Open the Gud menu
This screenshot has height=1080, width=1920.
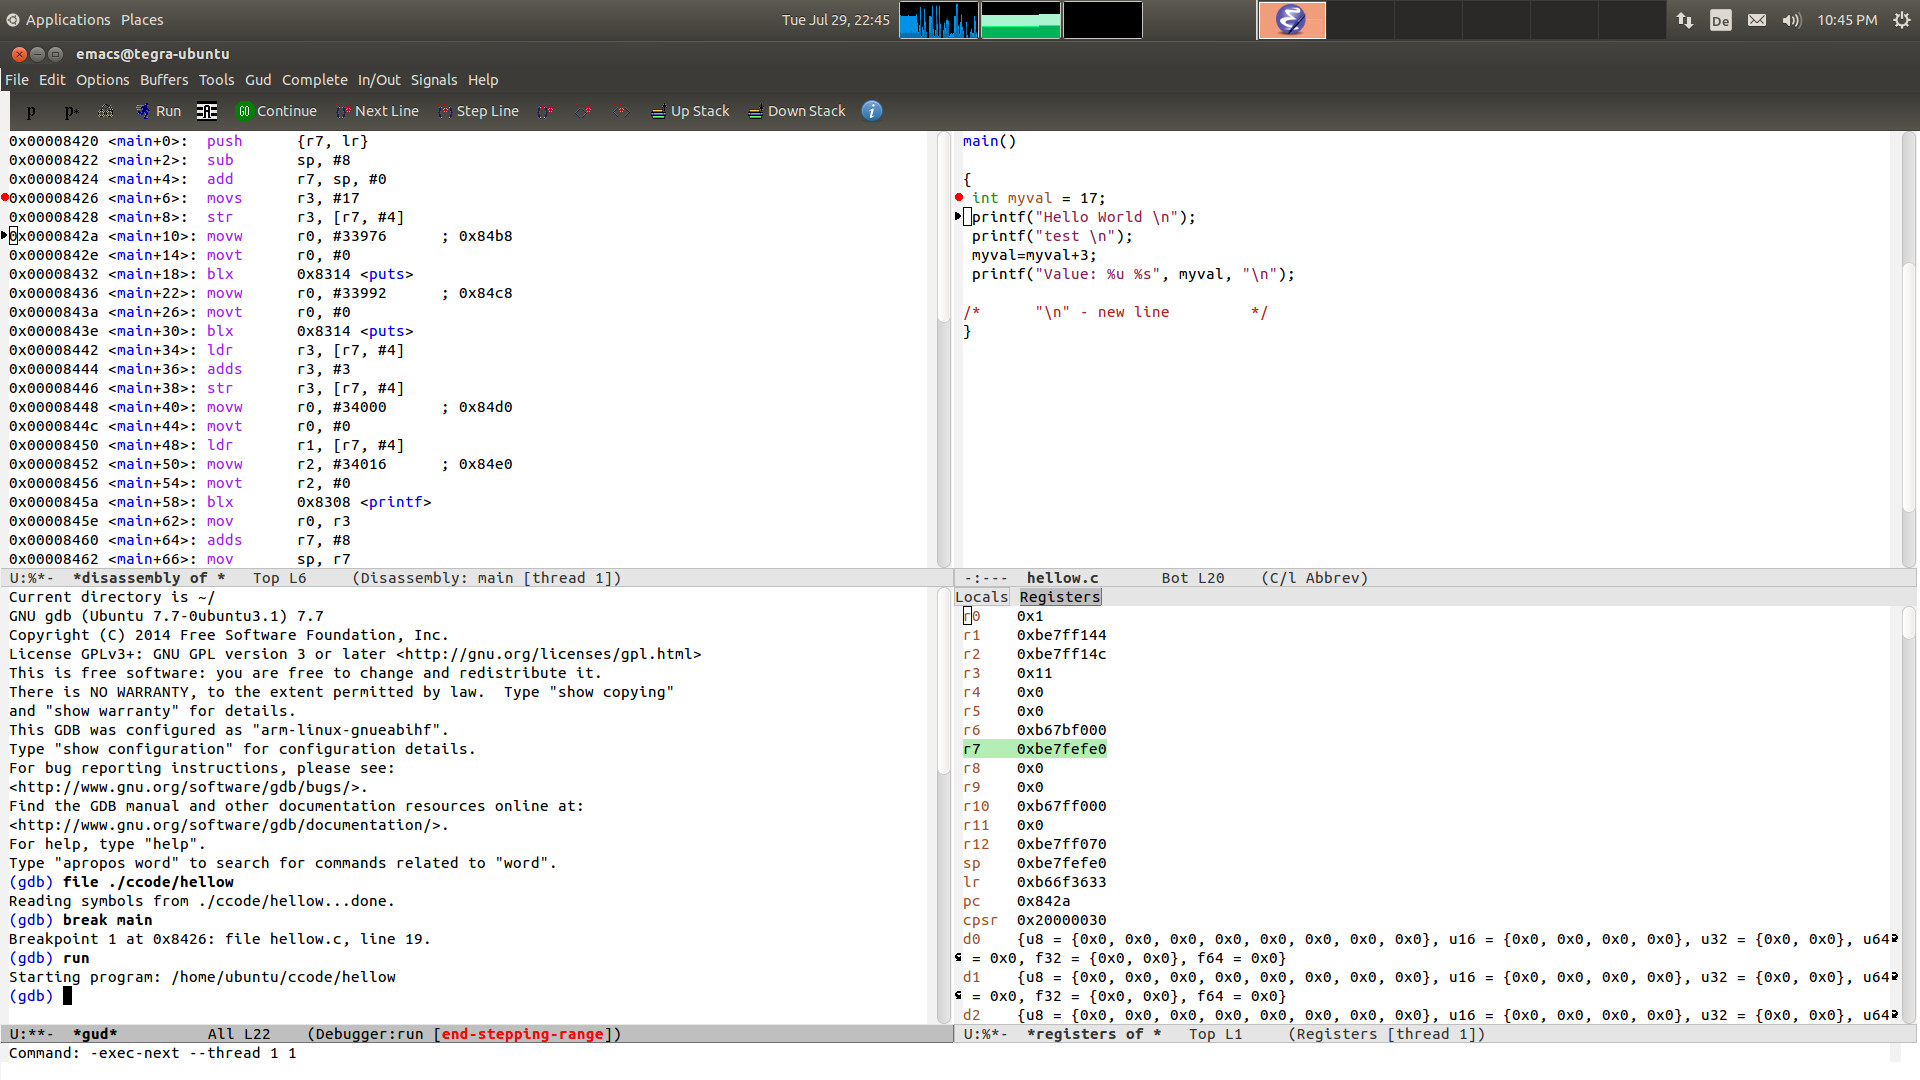point(258,80)
